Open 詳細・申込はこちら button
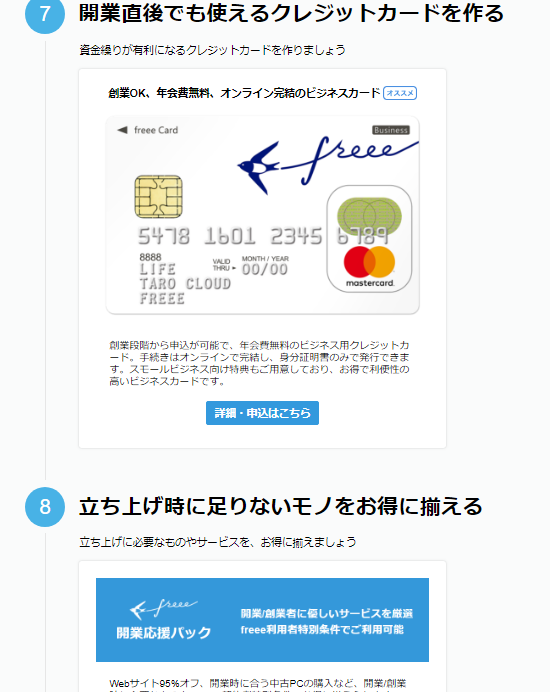Image resolution: width=550 pixels, height=692 pixels. pyautogui.click(x=262, y=413)
